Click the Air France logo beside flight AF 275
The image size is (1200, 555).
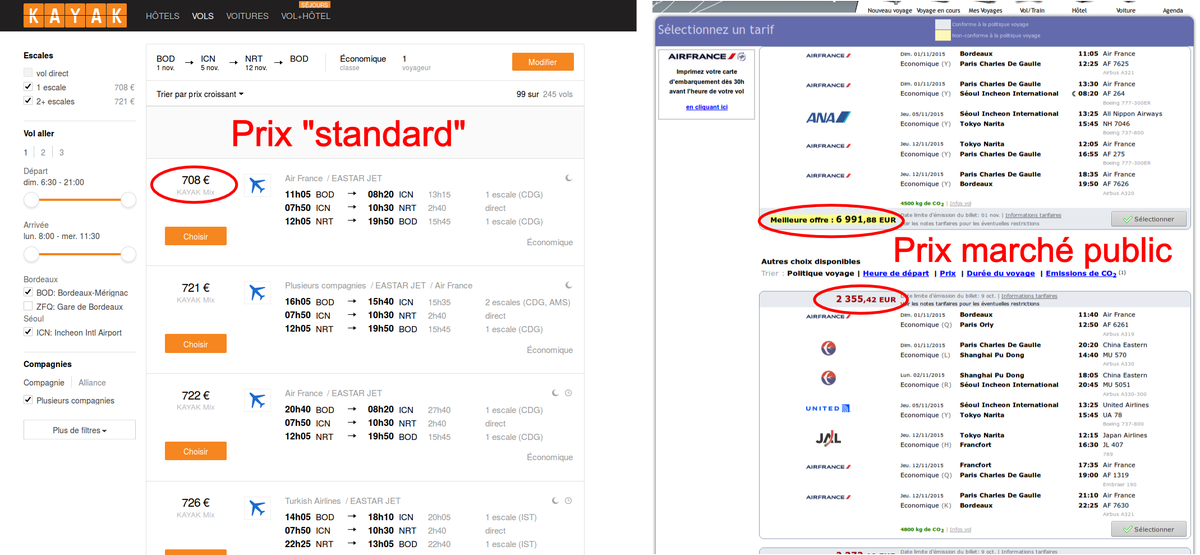(826, 146)
